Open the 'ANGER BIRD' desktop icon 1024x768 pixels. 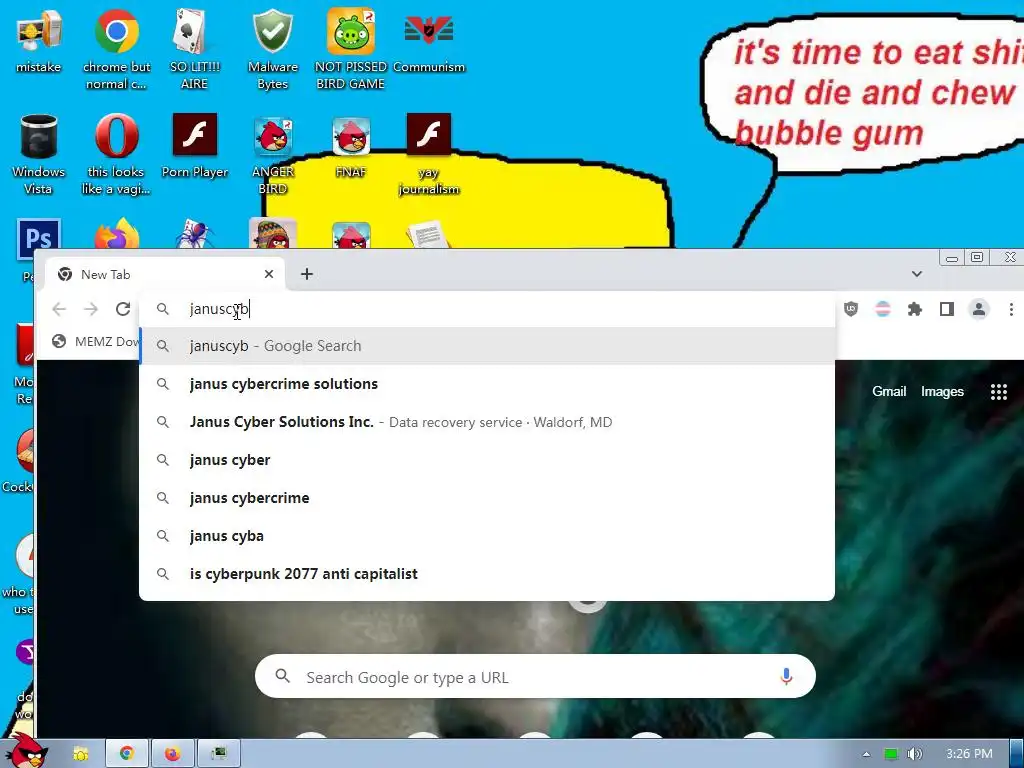(x=272, y=154)
